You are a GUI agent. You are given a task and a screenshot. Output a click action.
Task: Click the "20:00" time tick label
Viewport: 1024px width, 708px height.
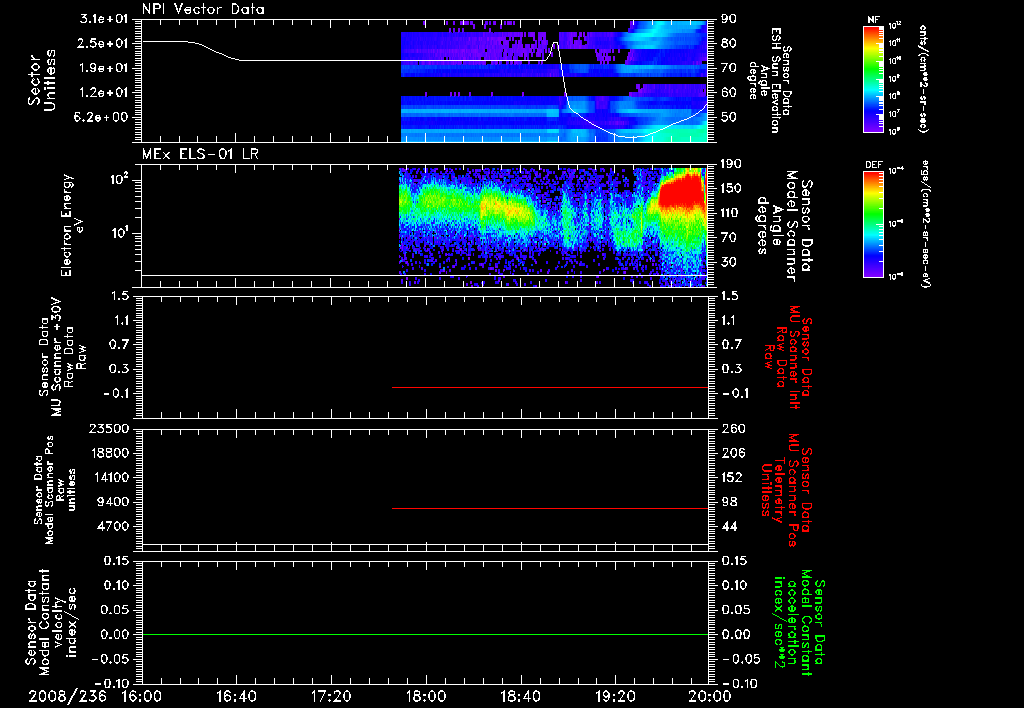(710, 696)
